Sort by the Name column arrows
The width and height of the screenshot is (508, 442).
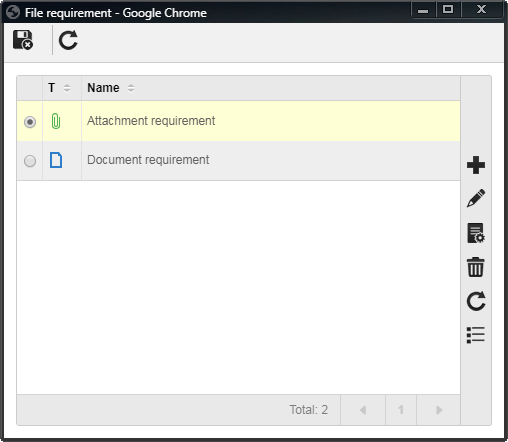pos(131,88)
